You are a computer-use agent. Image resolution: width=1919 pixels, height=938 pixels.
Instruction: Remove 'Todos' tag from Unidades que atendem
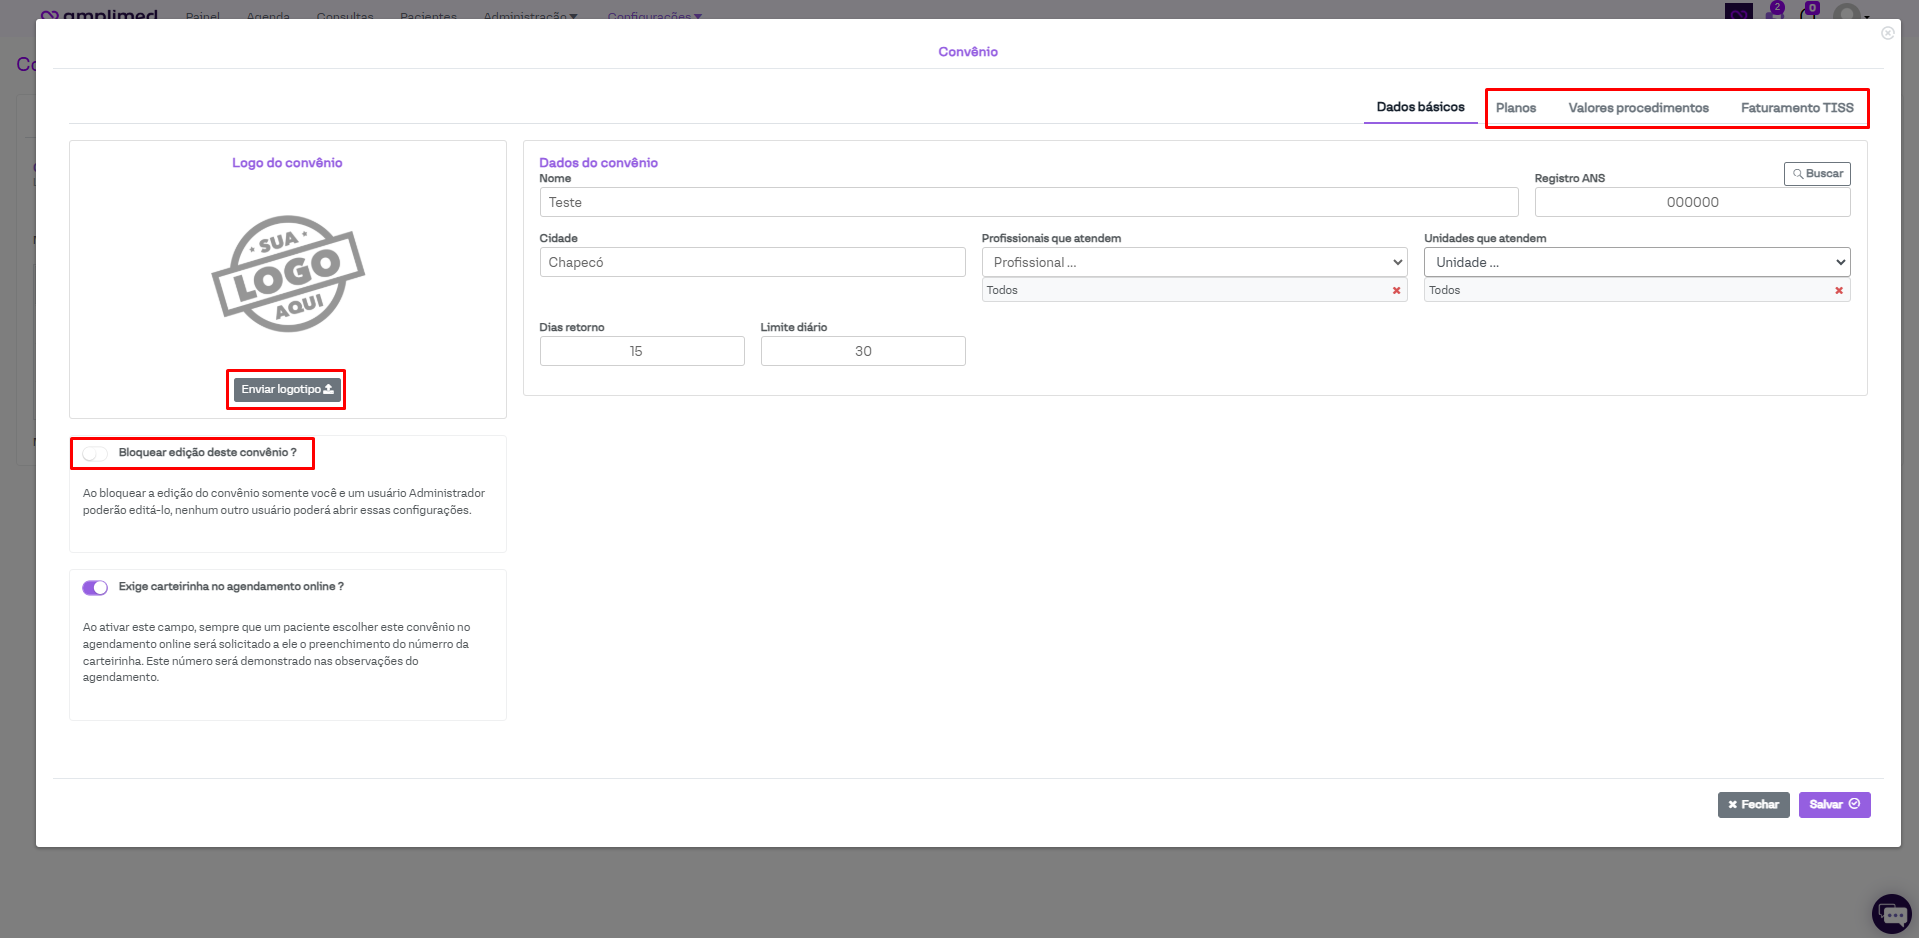[1838, 291]
